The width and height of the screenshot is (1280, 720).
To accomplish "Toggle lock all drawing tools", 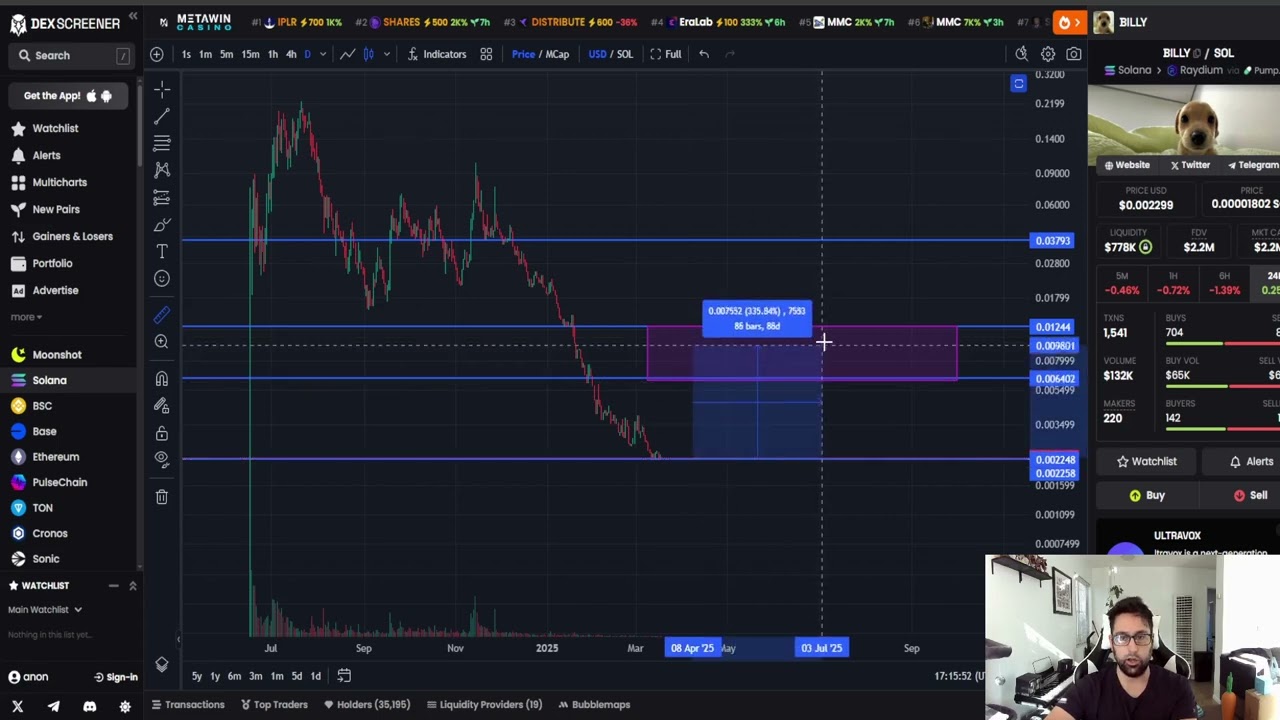I will (x=162, y=433).
